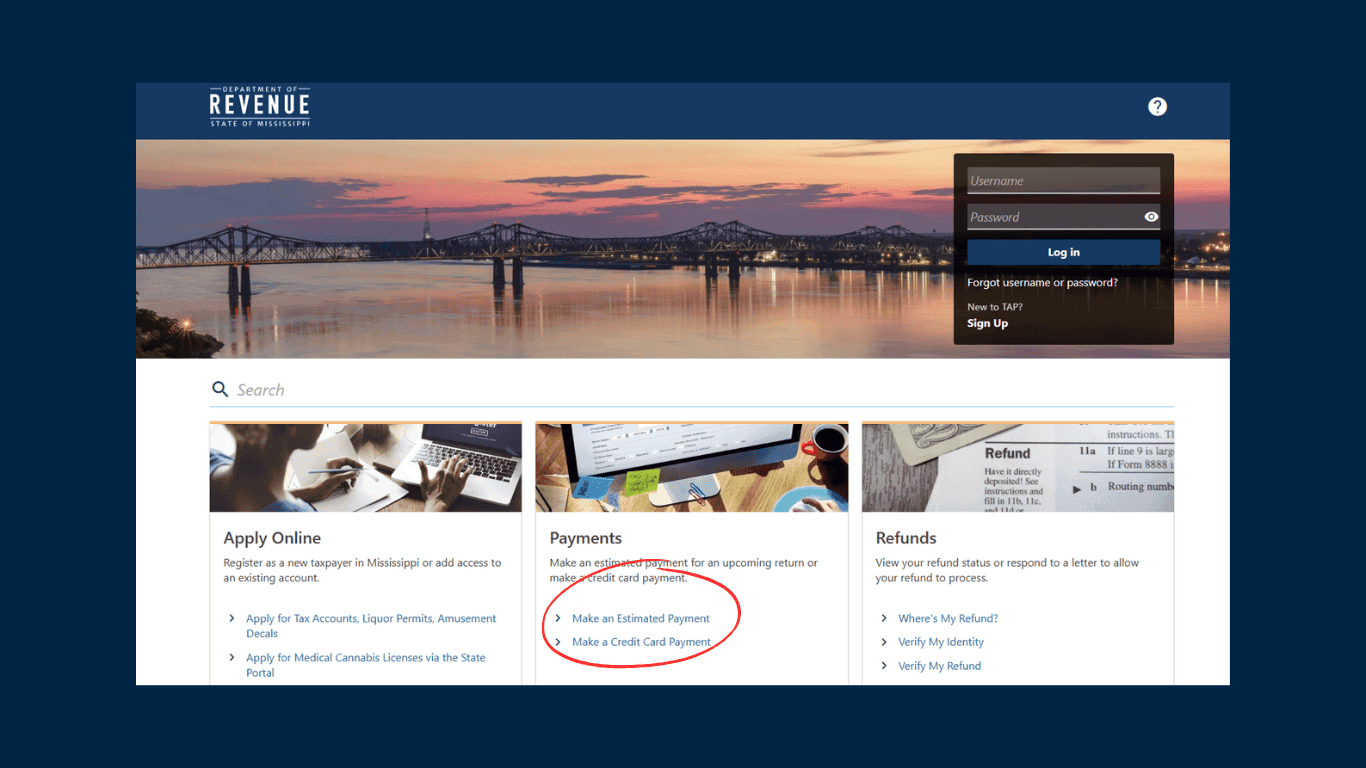Focus the Search text field
Screen dimensions: 1366x768
point(700,390)
